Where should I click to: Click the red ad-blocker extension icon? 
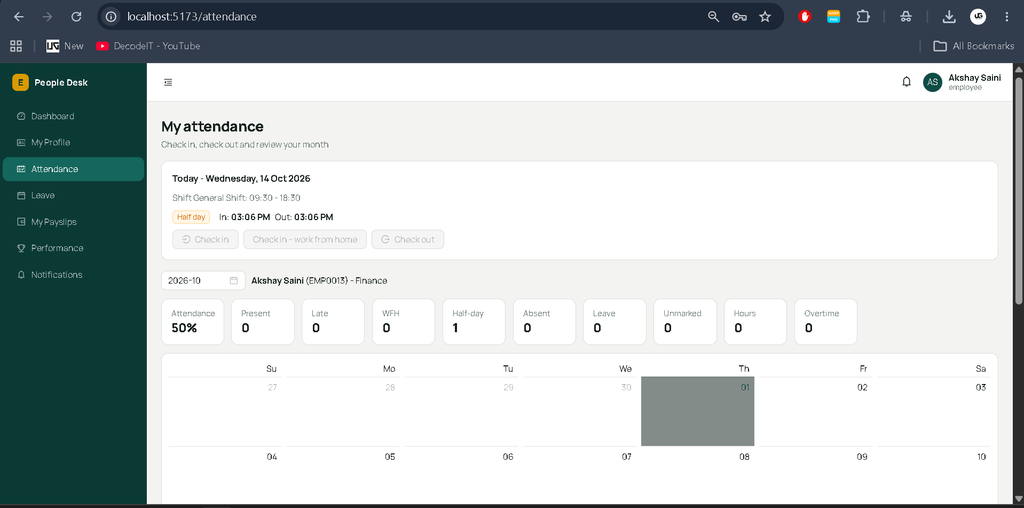pos(805,17)
